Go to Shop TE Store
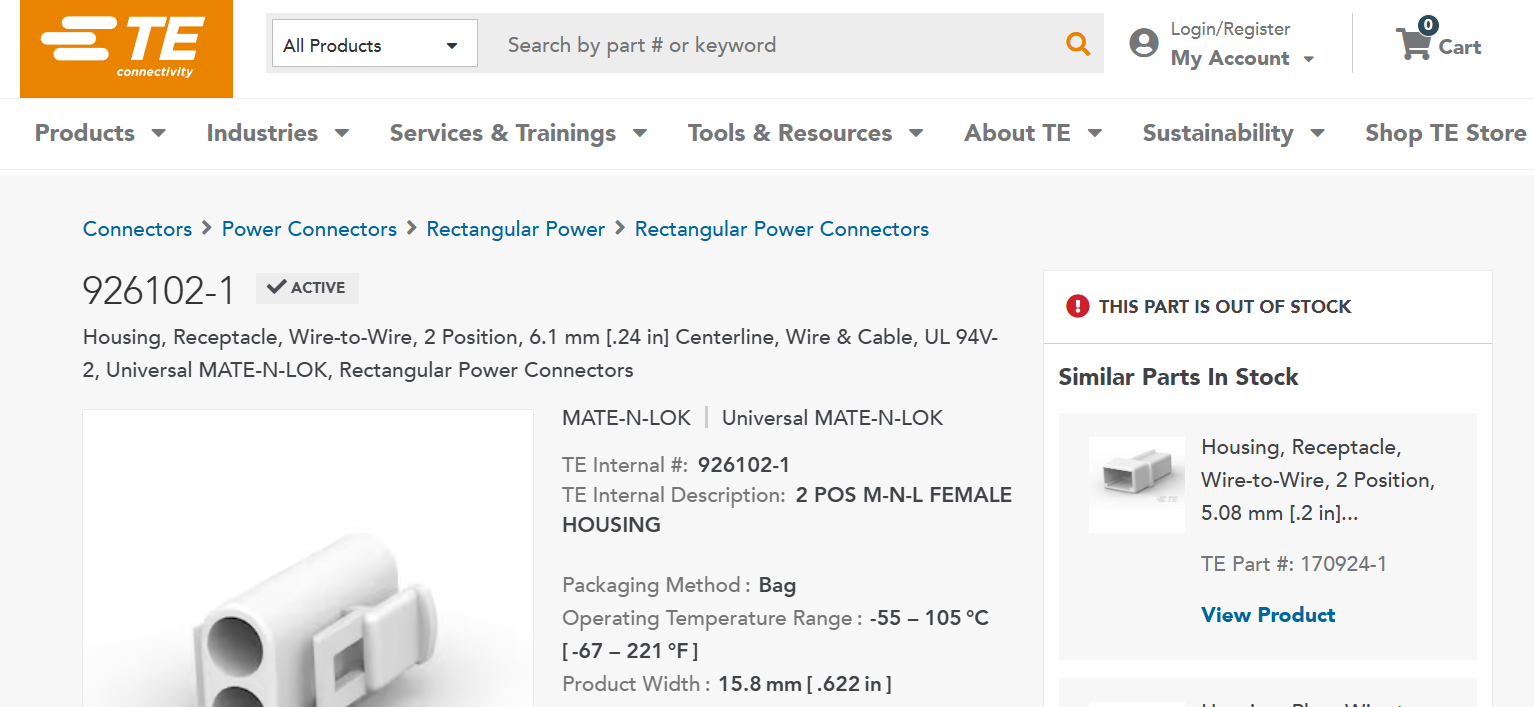This screenshot has height=707, width=1534. click(1445, 133)
